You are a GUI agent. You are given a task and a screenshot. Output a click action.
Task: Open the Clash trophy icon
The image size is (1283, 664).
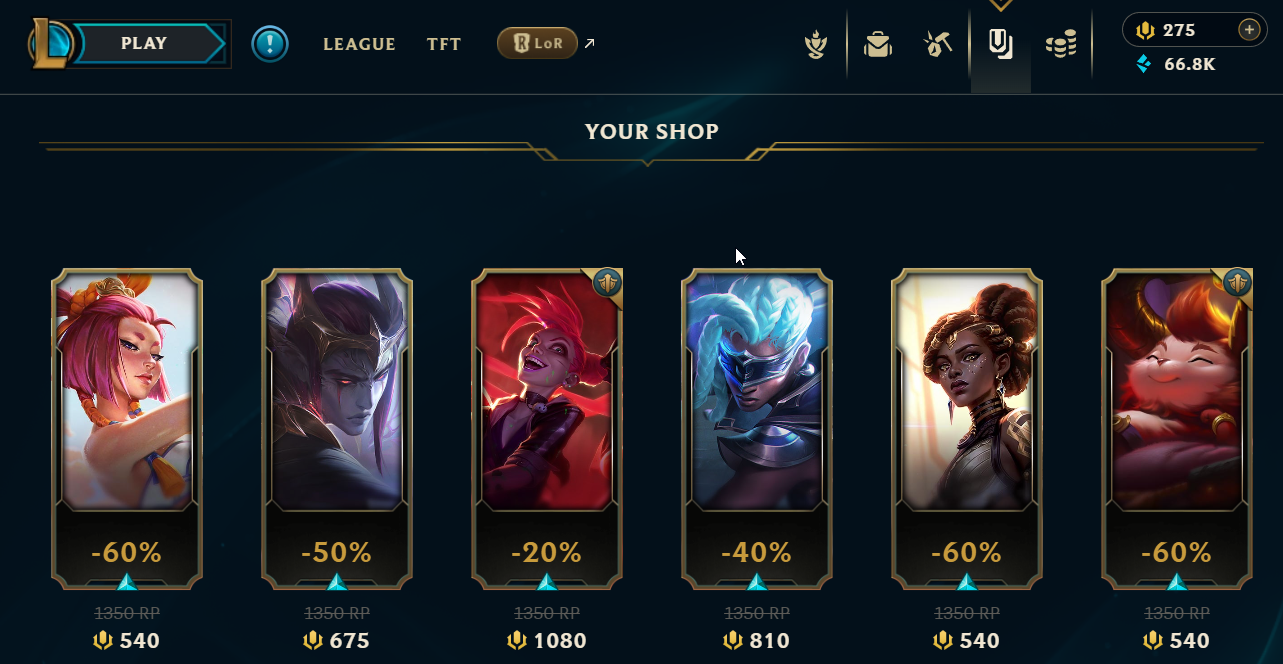[x=816, y=45]
